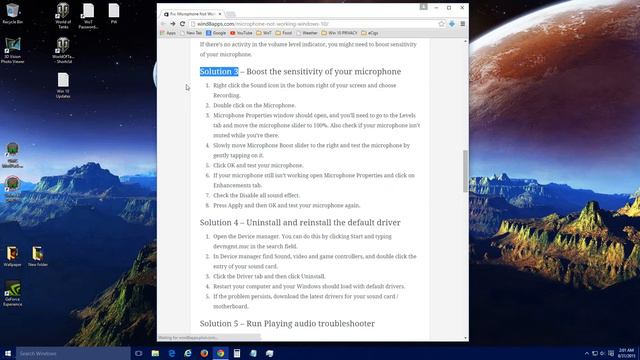Viewport: 640px width, 360px height.
Task: Select the New folder desktop icon
Action: coord(38,257)
